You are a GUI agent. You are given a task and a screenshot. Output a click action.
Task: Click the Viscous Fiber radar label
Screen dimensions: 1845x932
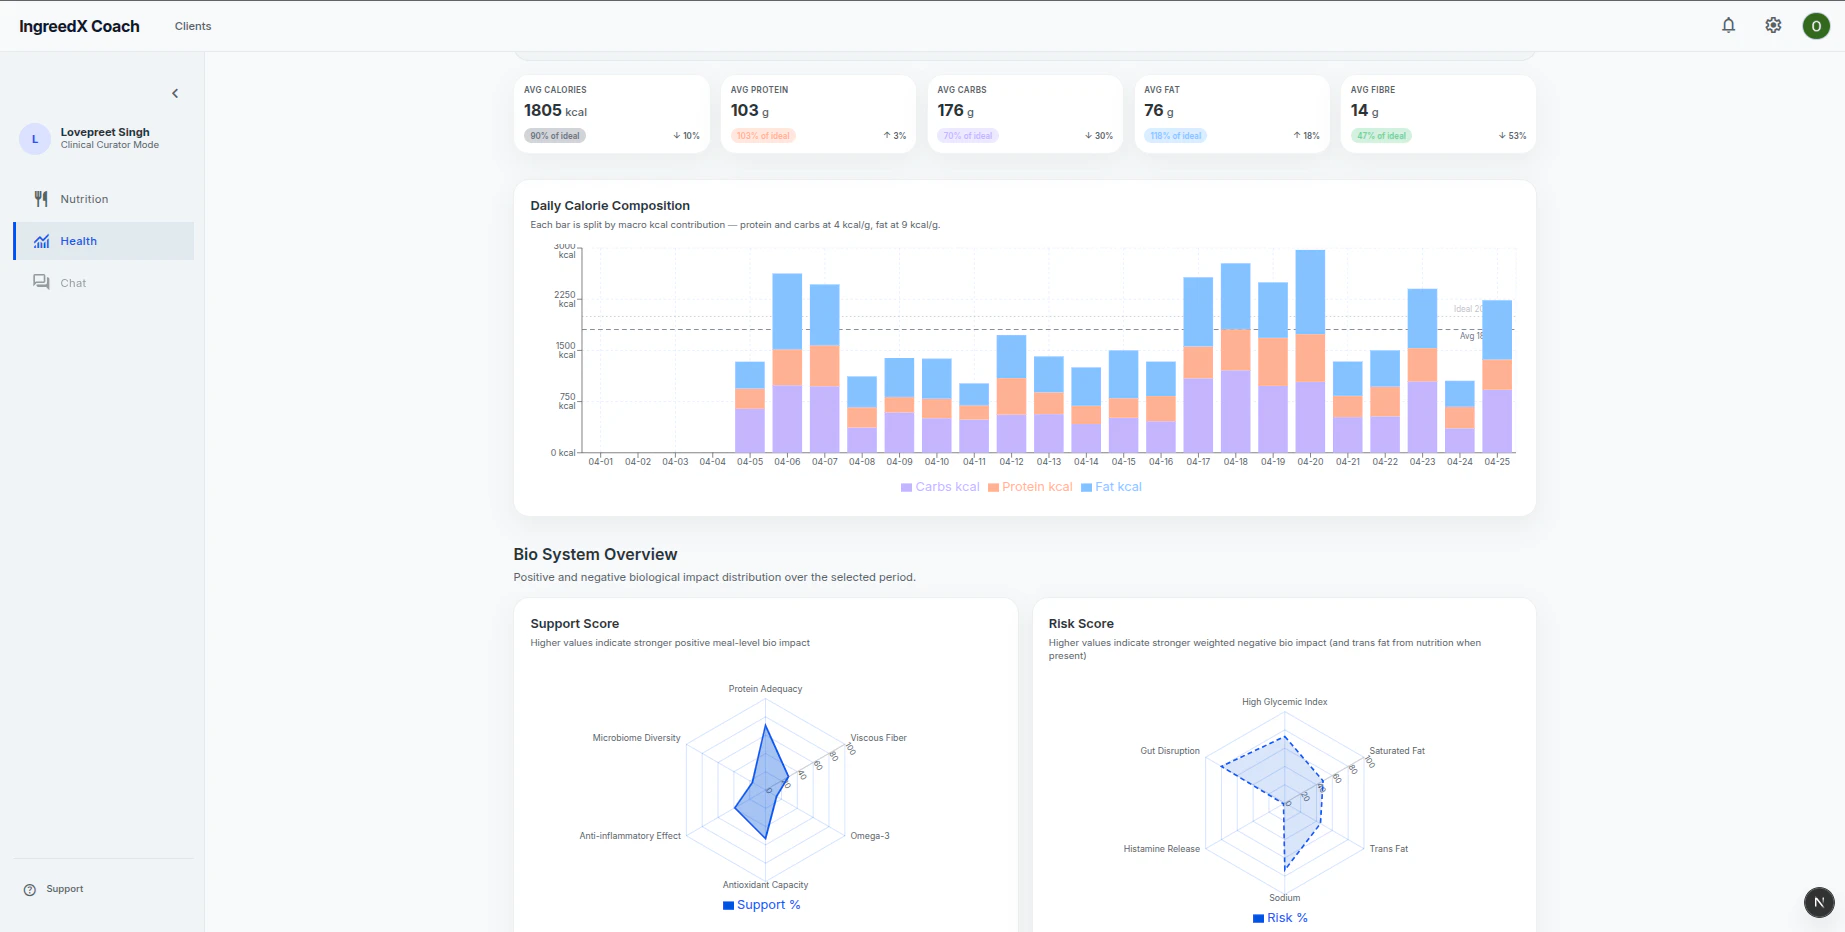click(878, 738)
